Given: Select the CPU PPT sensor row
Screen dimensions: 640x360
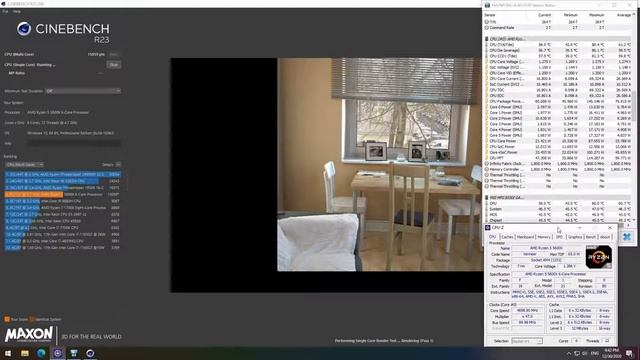Looking at the screenshot, I should click(558, 158).
